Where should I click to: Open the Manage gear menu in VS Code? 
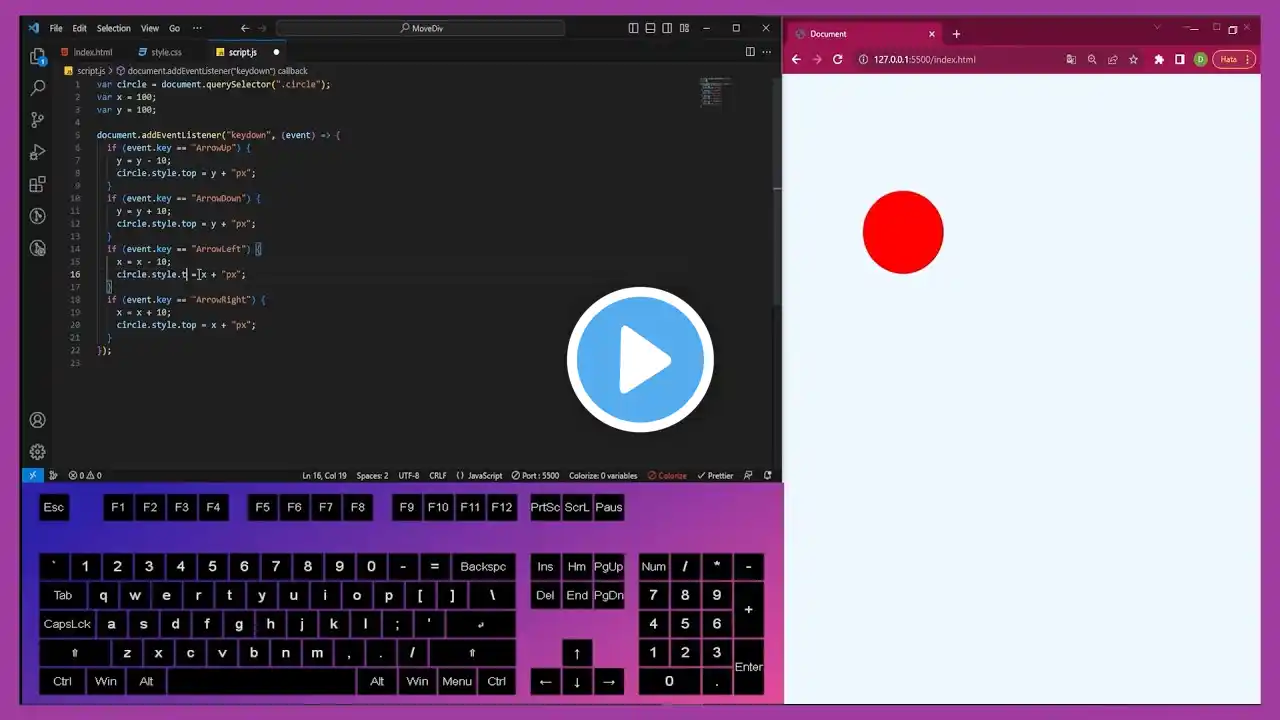(x=38, y=452)
